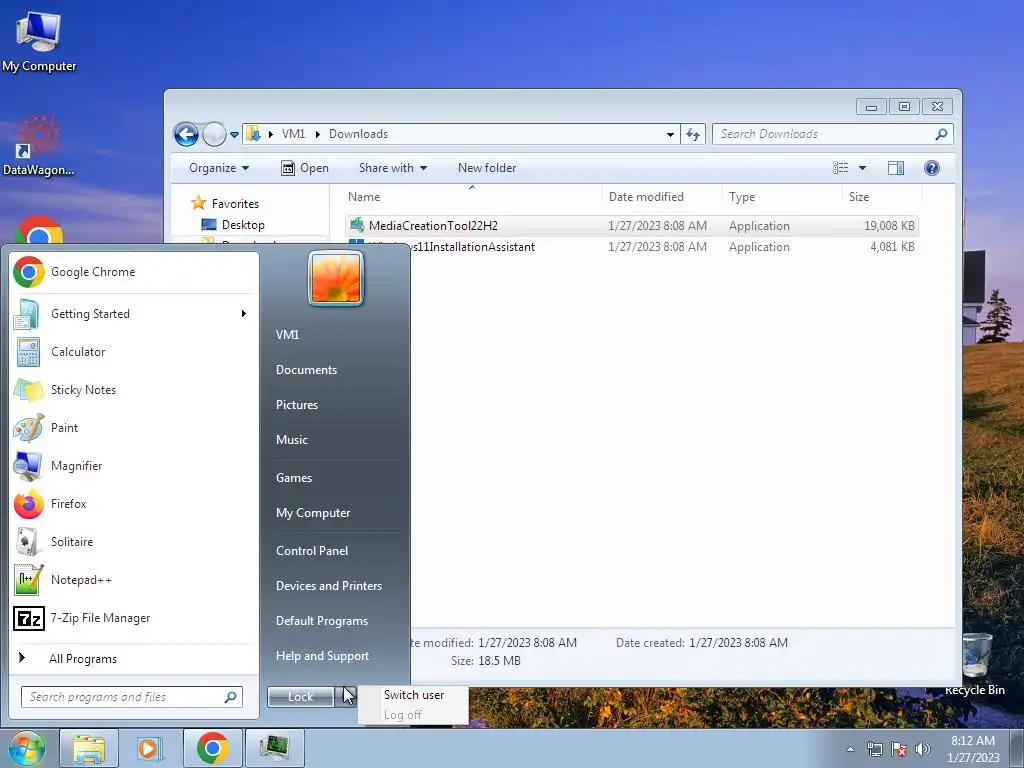
Task: Click the user account flower picture
Action: pos(336,278)
